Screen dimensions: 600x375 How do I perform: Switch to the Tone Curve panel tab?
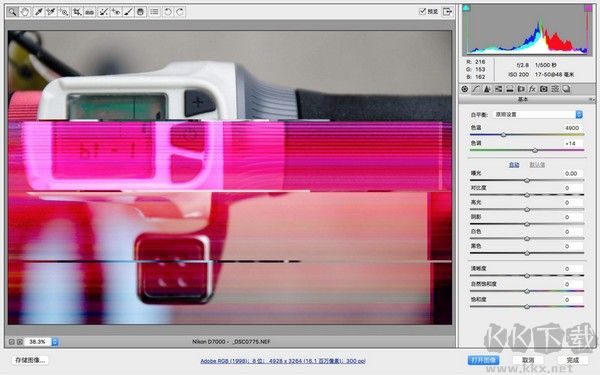pyautogui.click(x=476, y=89)
